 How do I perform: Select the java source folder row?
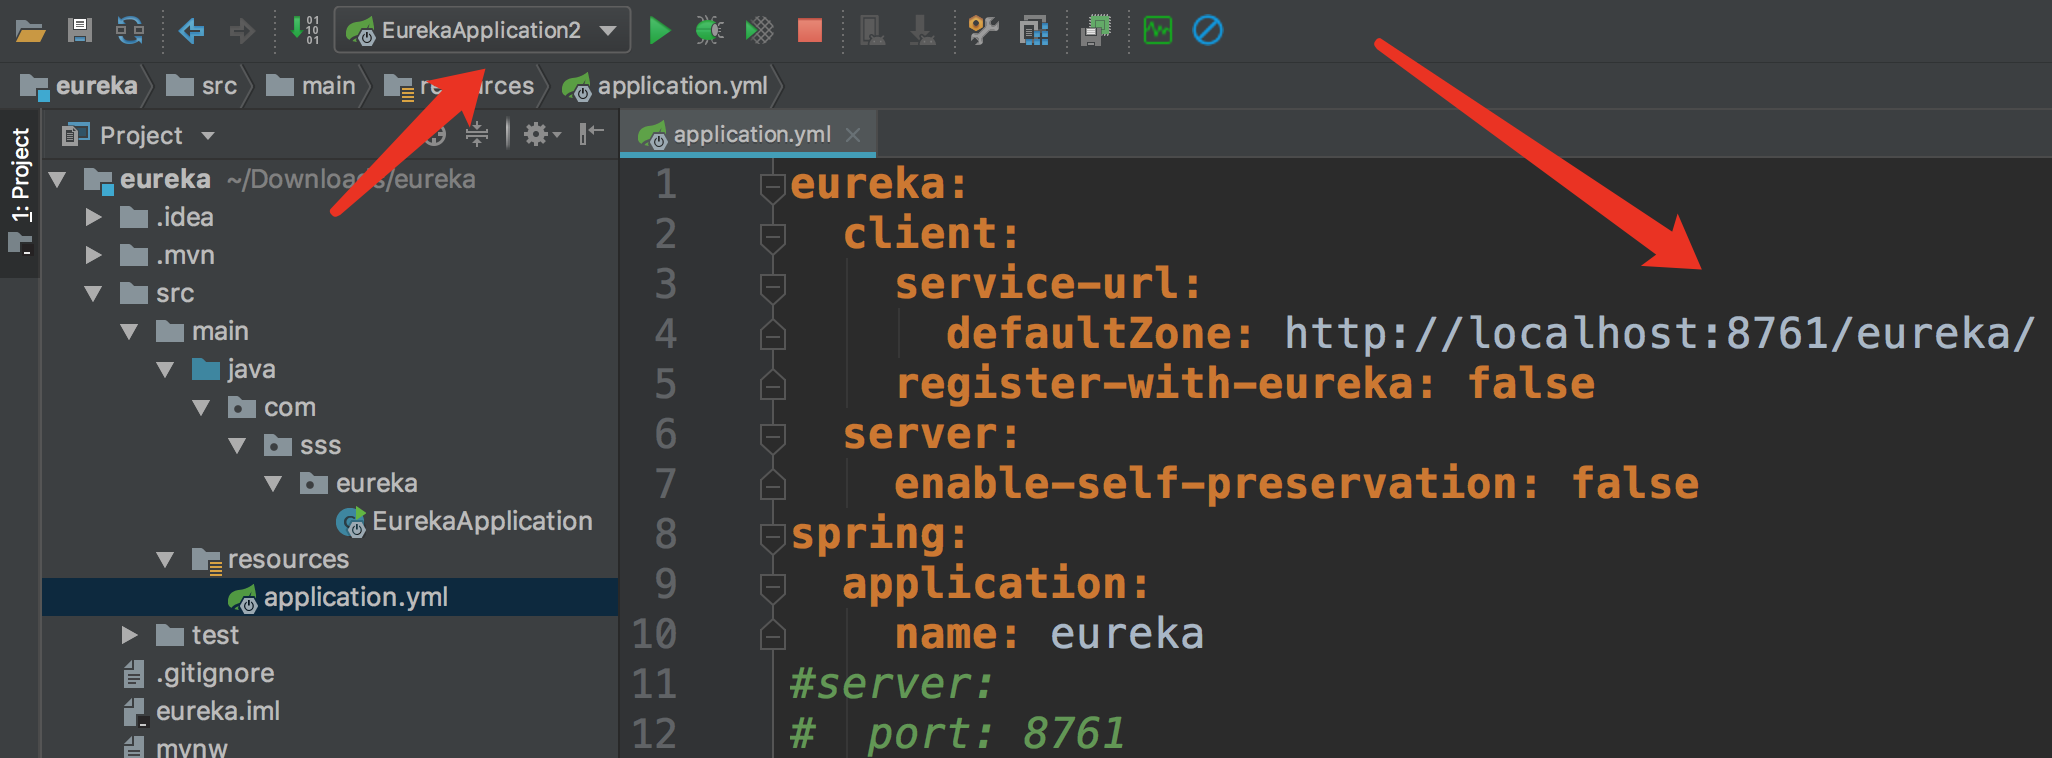(x=330, y=369)
